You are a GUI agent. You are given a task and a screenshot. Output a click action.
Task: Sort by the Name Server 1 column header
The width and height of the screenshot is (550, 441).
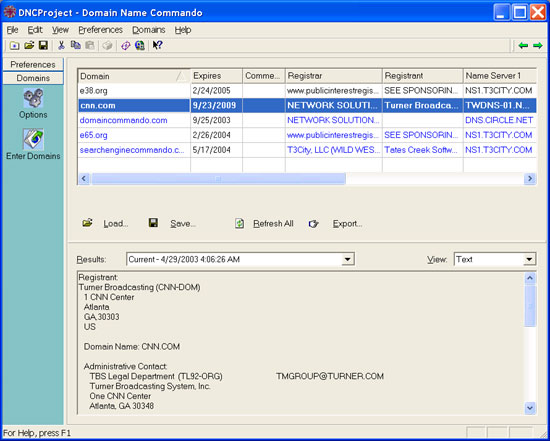tap(499, 76)
